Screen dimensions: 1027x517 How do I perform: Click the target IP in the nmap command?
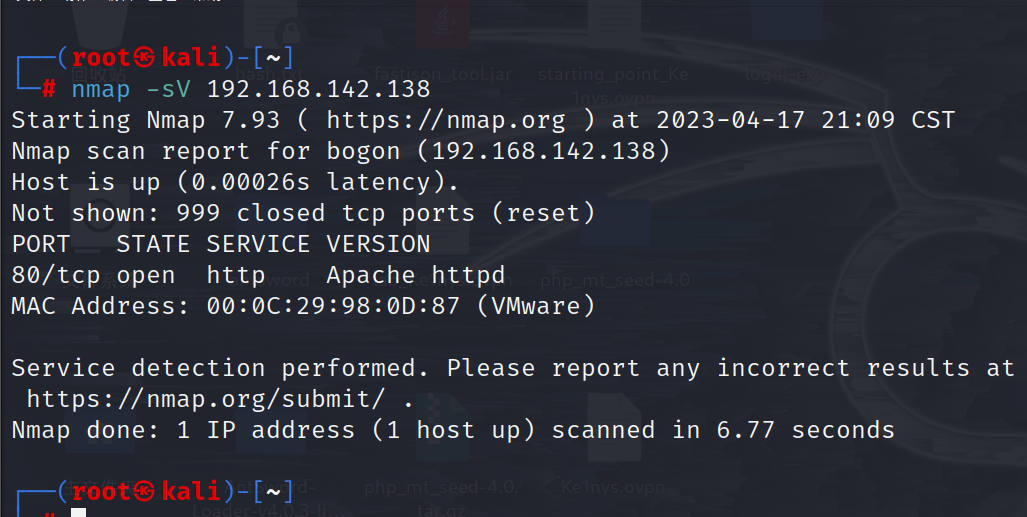point(318,89)
